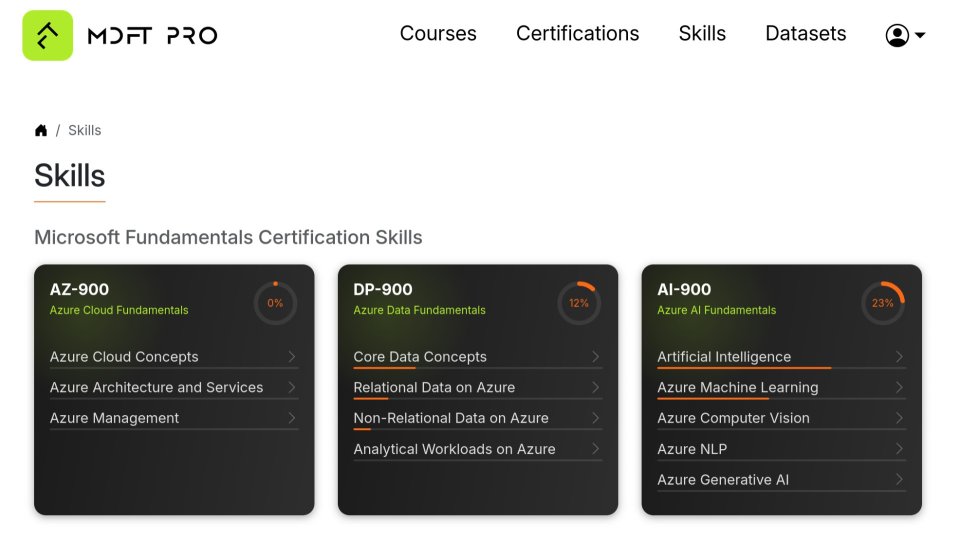
Task: Expand chevron beside Azure Cloud Concepts
Action: click(x=291, y=357)
